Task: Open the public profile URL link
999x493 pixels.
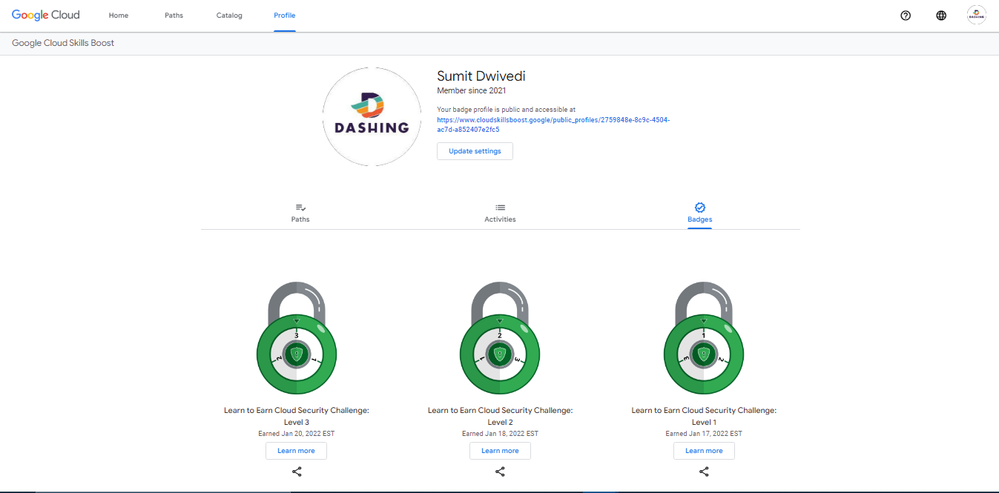Action: pos(553,124)
